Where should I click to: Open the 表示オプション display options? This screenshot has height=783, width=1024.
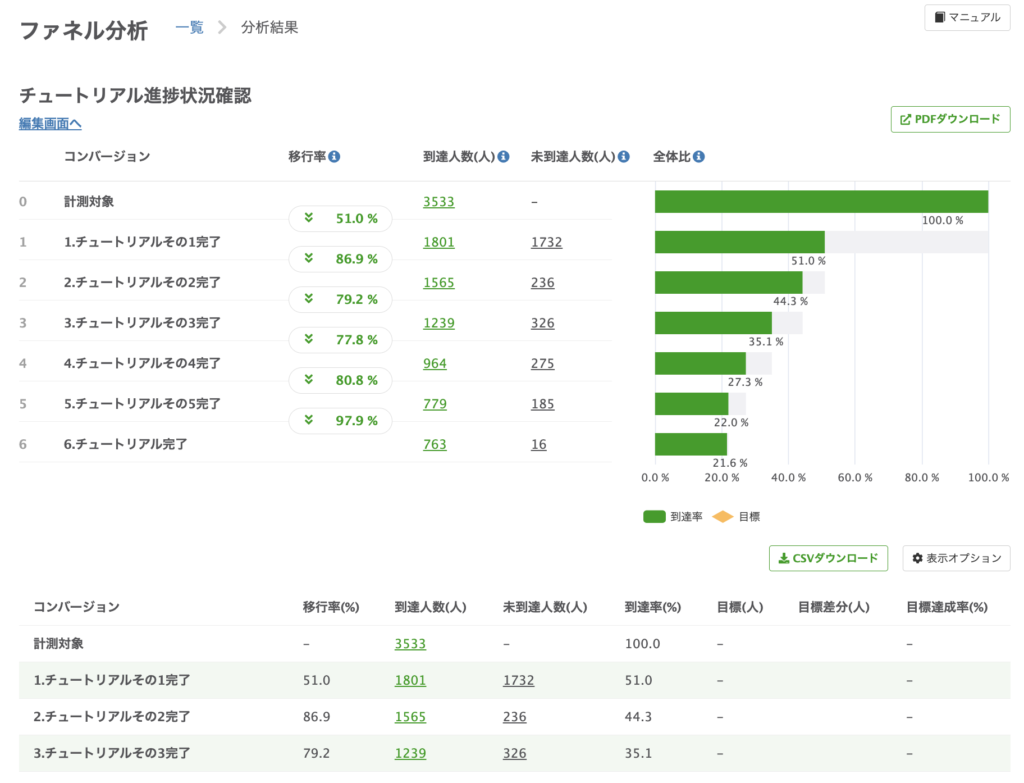[x=956, y=558]
